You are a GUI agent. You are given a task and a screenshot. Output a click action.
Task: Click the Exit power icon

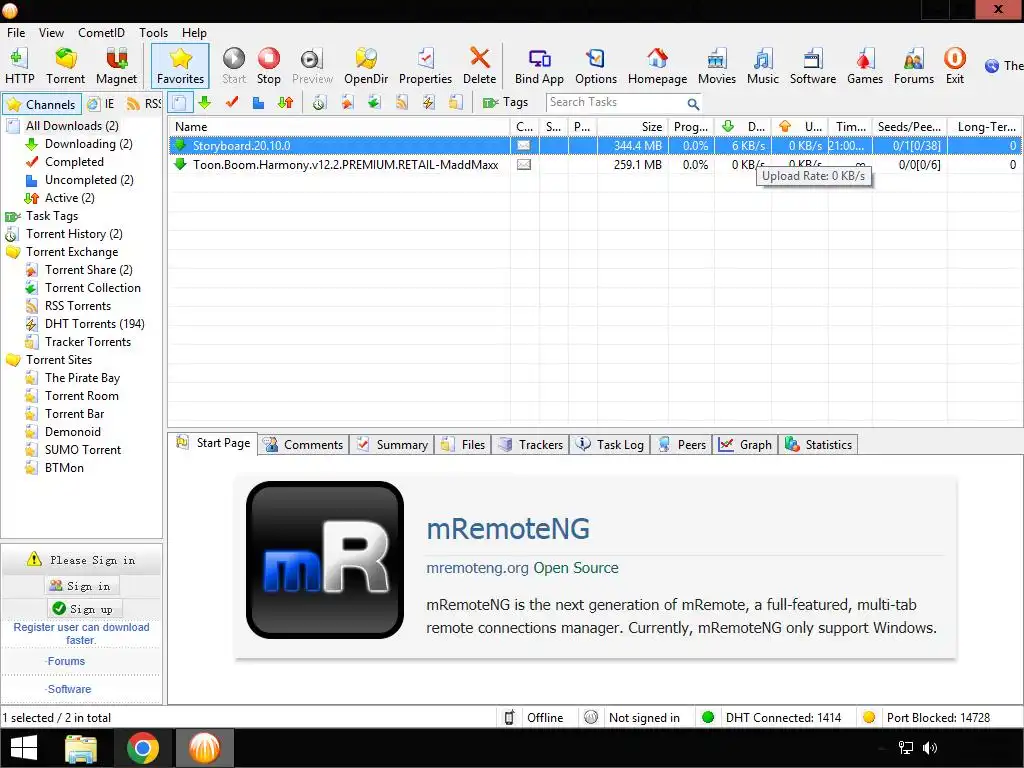click(955, 66)
